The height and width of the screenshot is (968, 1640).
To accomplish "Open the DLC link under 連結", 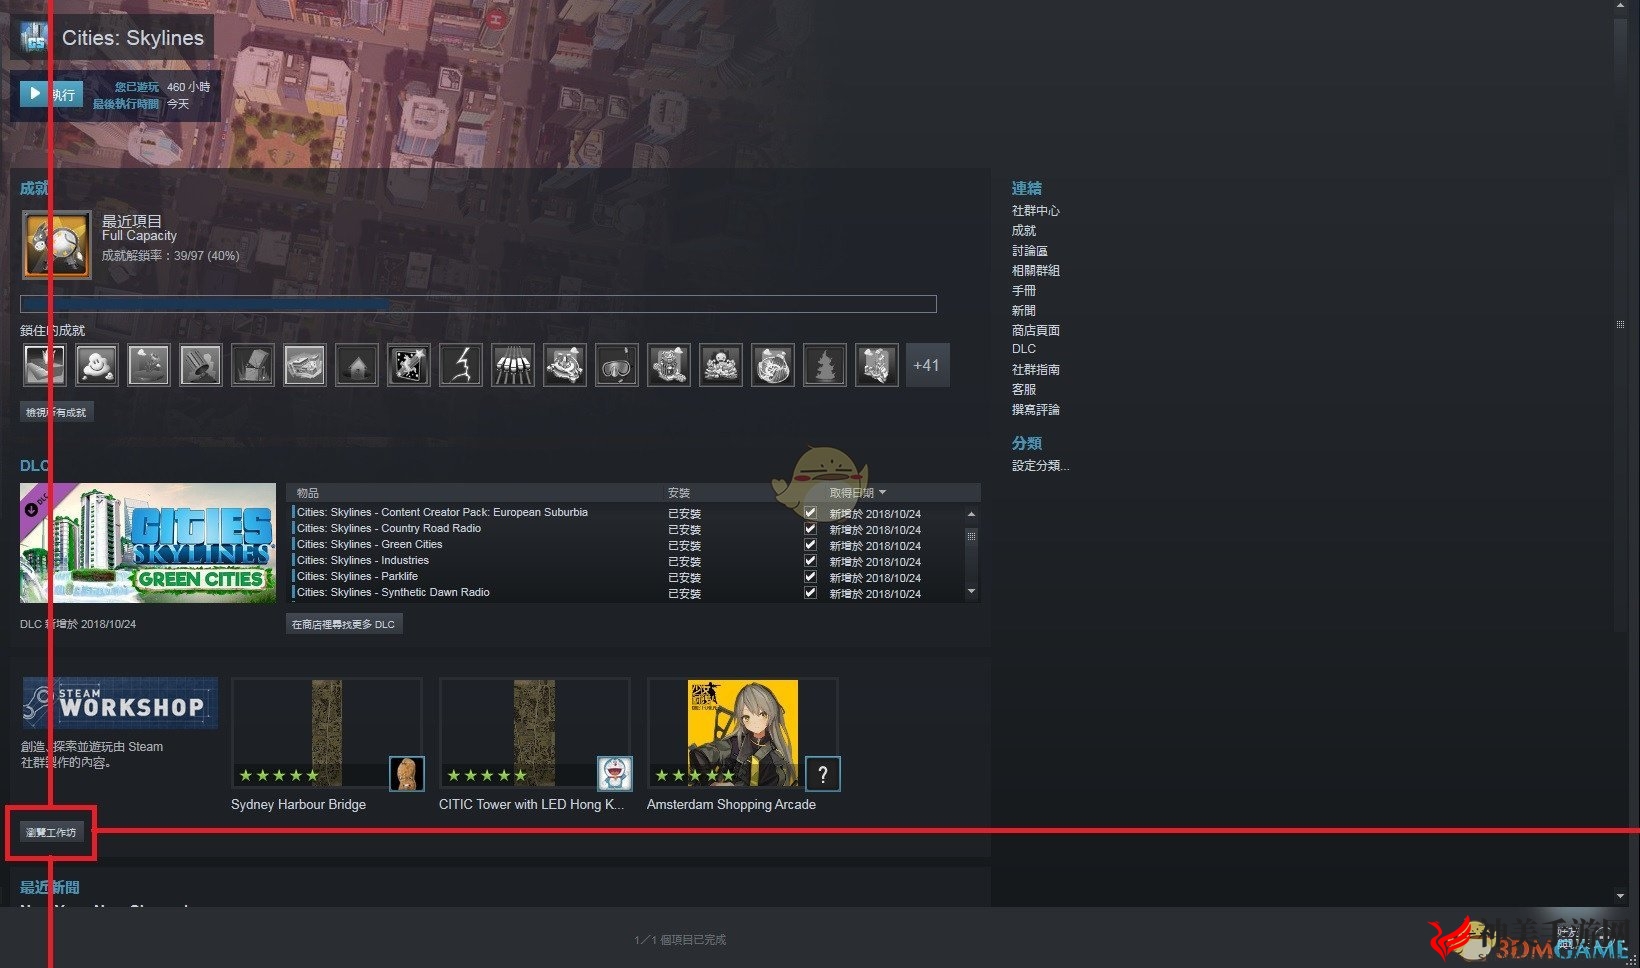I will pyautogui.click(x=1023, y=349).
